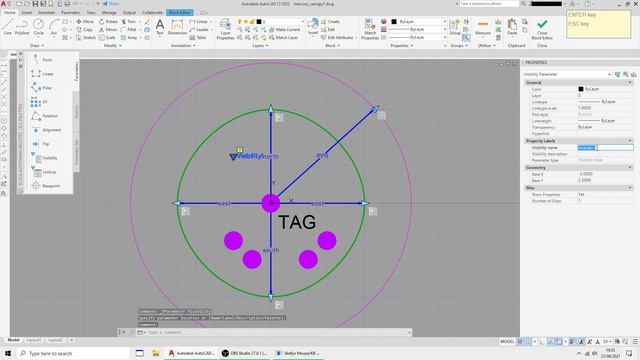Viewport: 640px width, 360px height.
Task: Add a Polar parameter from the palette
Action: point(42,88)
